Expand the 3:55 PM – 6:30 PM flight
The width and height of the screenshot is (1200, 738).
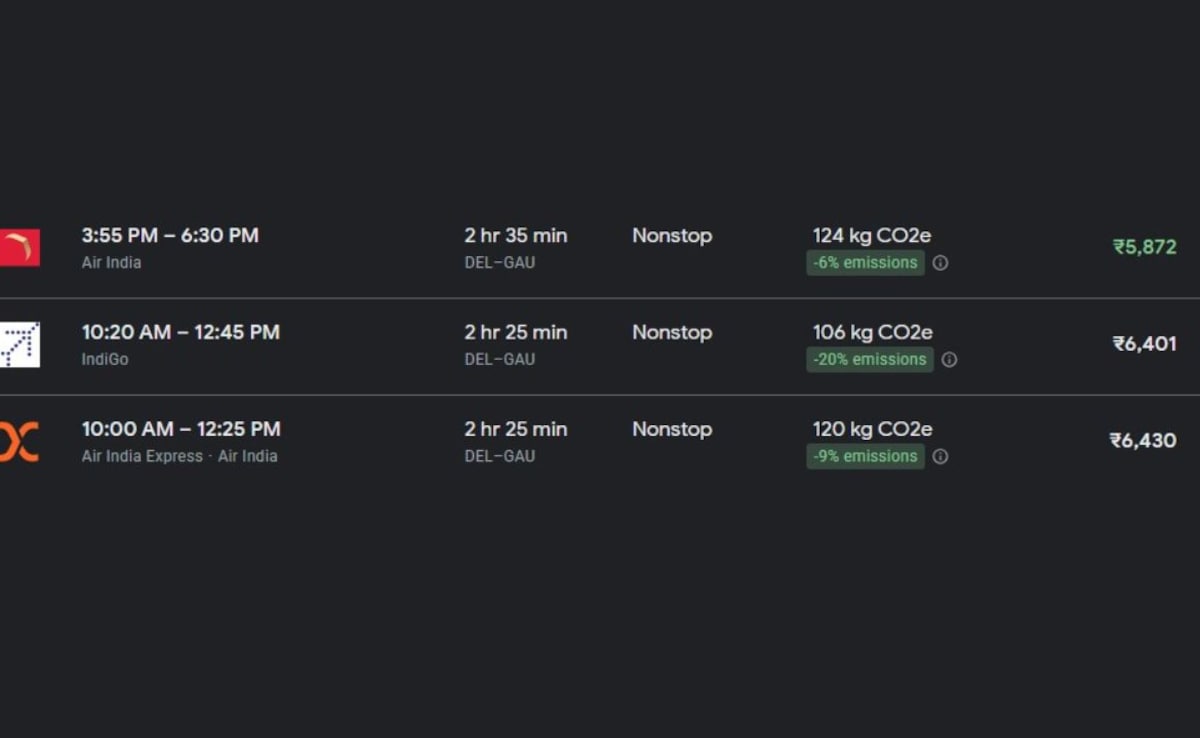coord(170,236)
